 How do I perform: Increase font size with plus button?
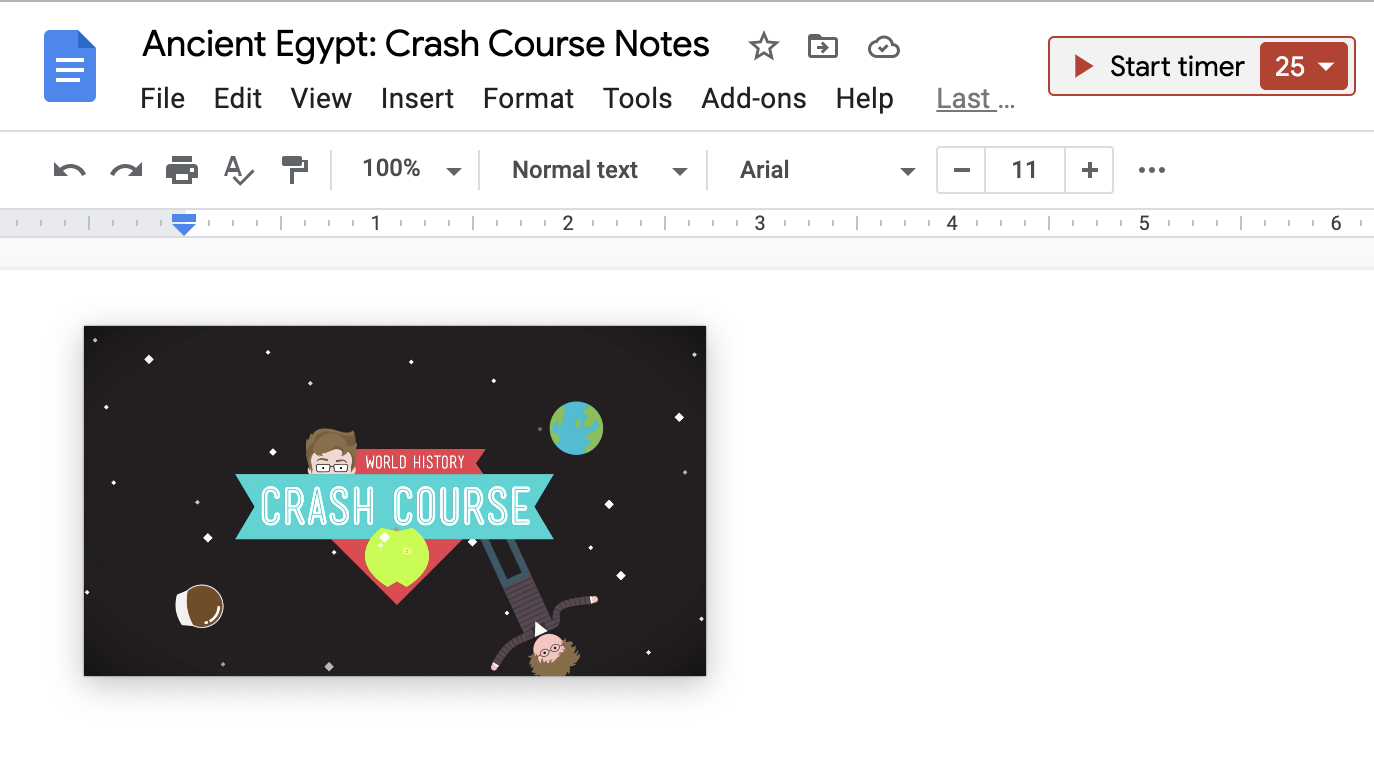[x=1089, y=170]
